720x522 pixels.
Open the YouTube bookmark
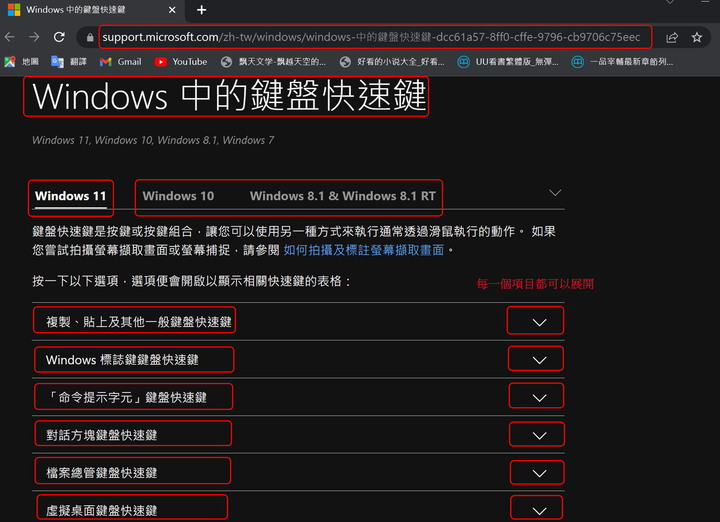(180, 62)
